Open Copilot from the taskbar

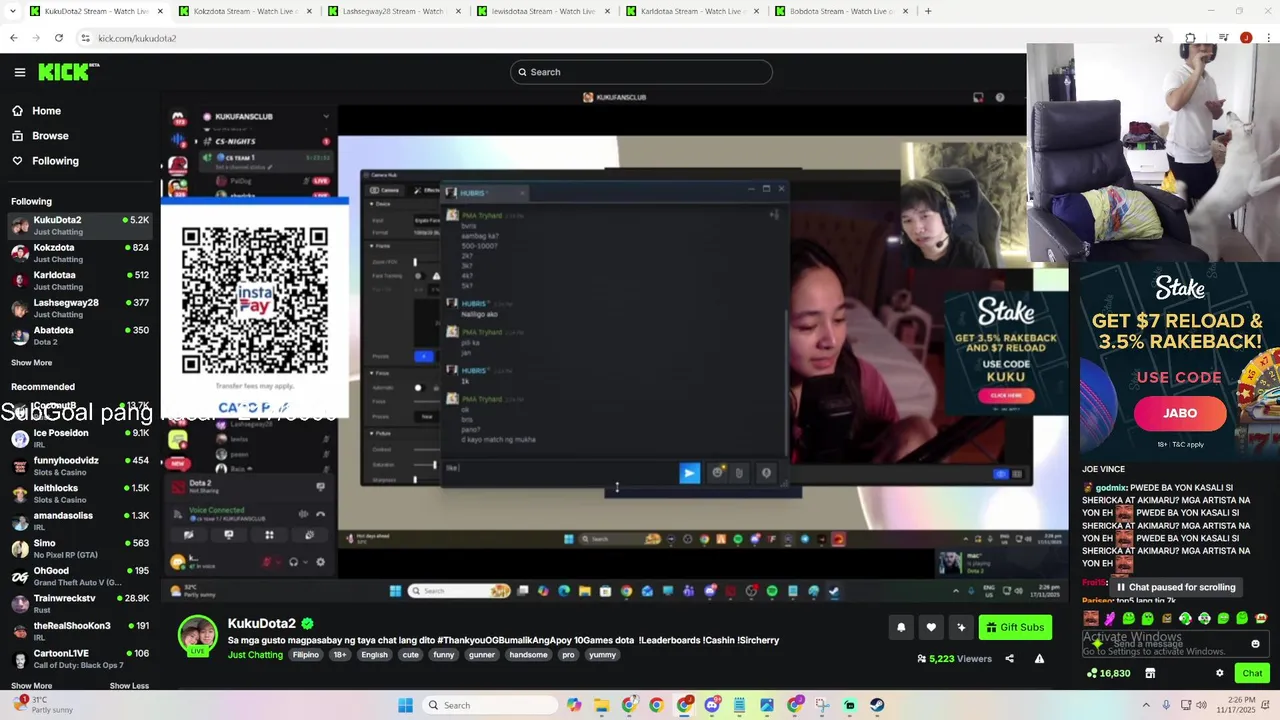tap(574, 705)
